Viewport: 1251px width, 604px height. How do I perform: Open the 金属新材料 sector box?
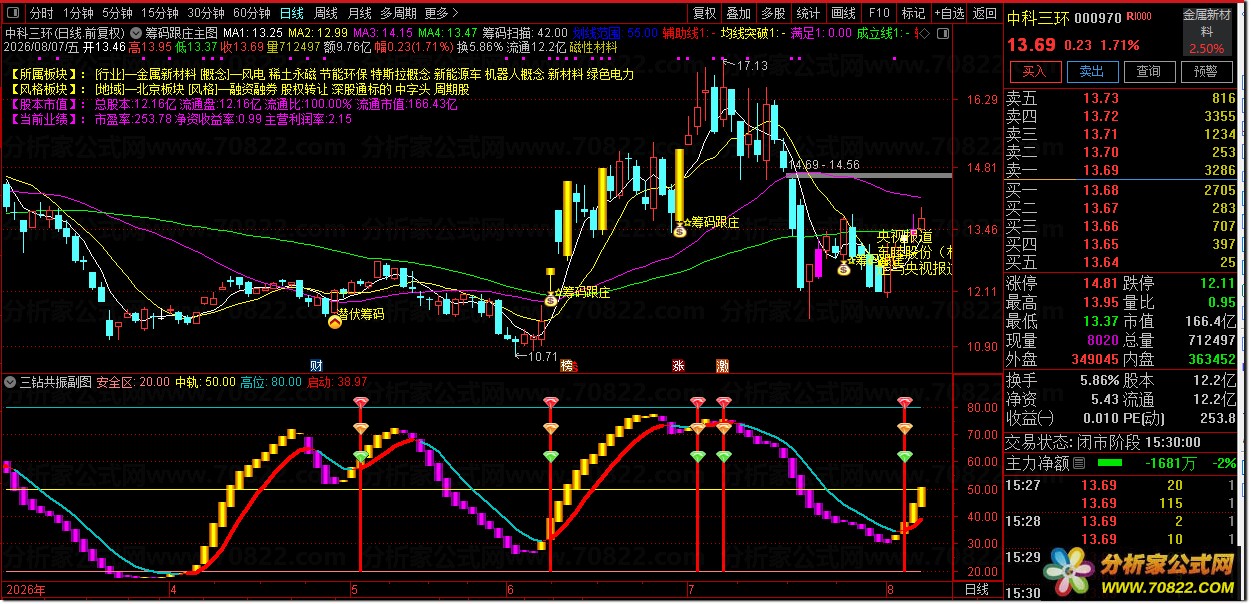1208,31
